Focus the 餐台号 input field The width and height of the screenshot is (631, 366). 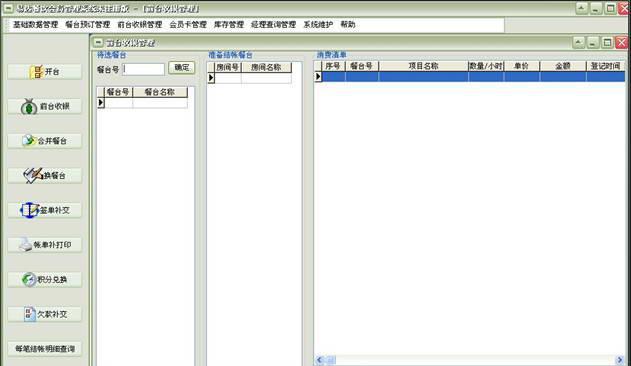(144, 69)
